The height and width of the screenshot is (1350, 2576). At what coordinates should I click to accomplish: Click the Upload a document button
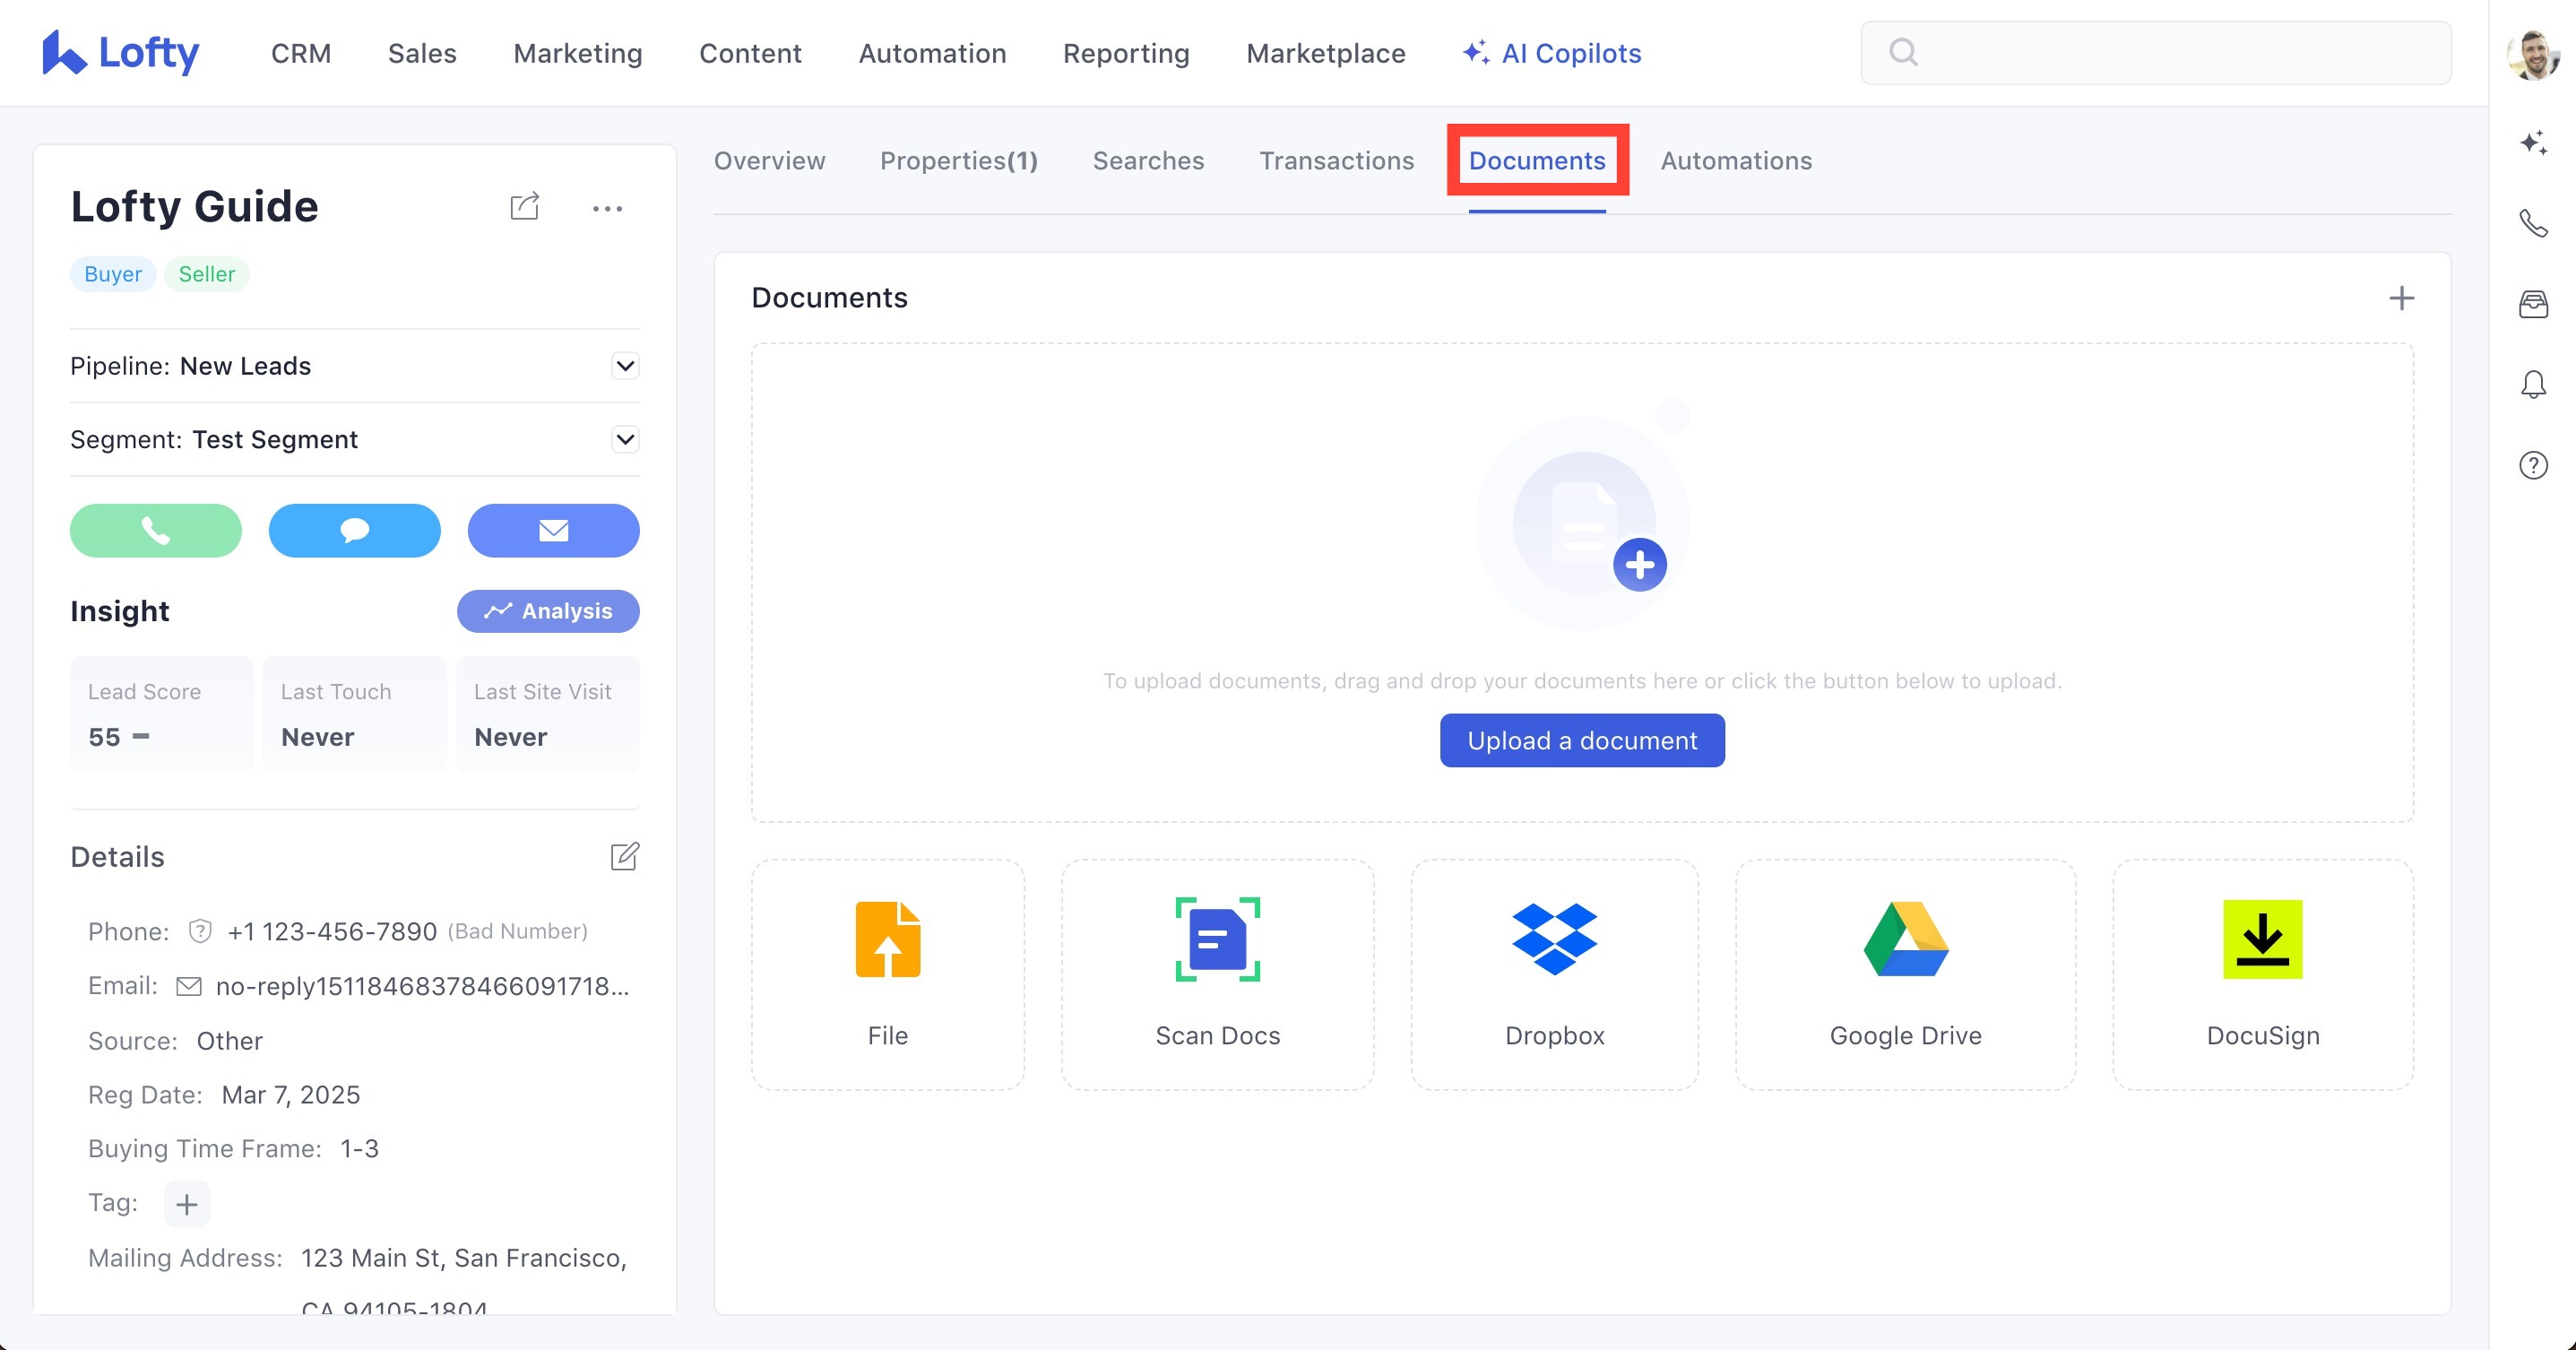1582,741
